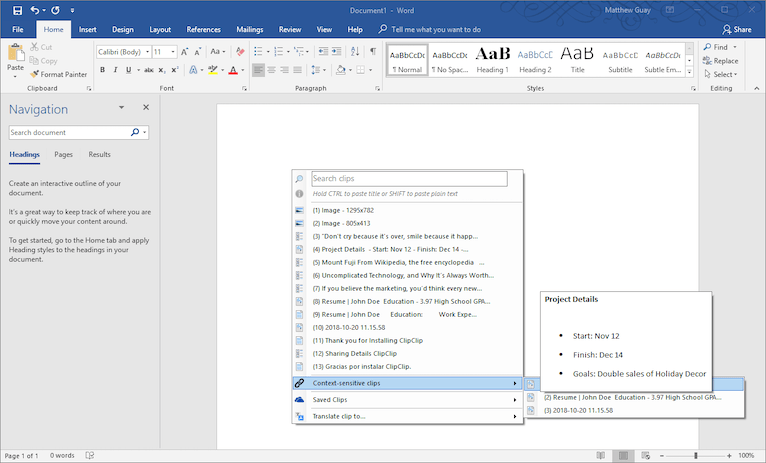The image size is (766, 463).
Task: Click the Share button
Action: pos(736,30)
